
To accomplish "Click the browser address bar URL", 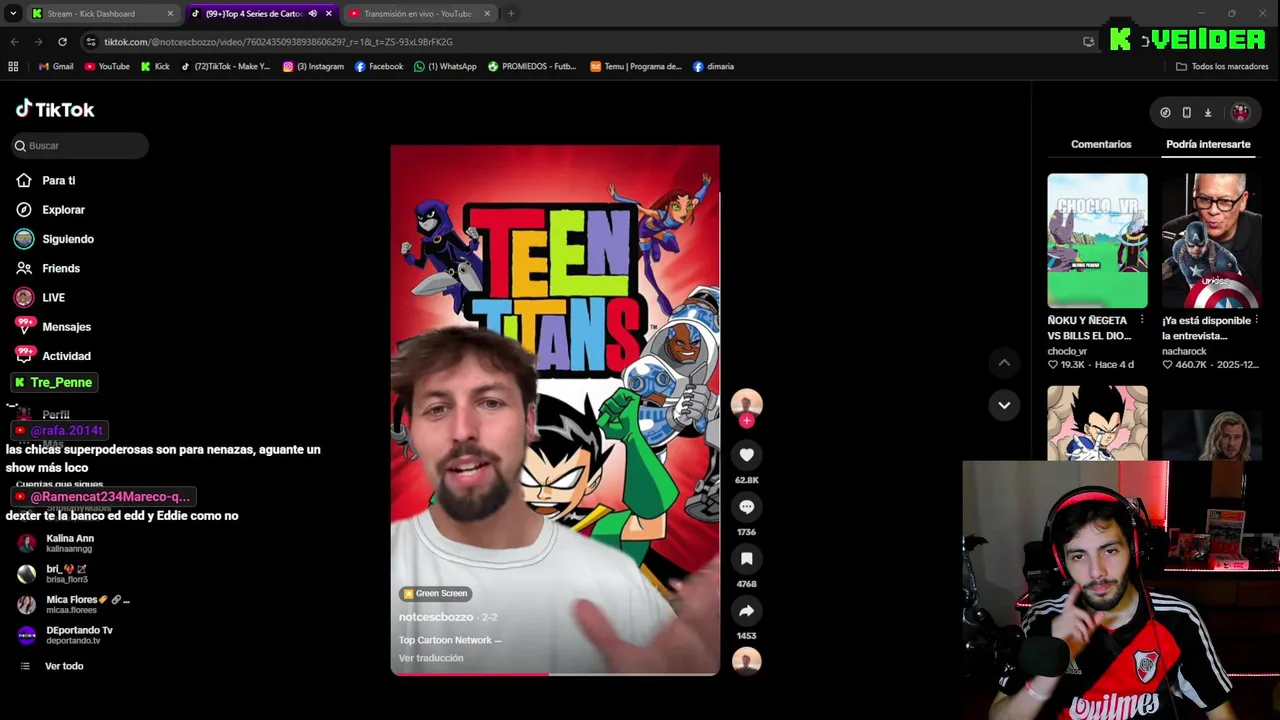I will (278, 42).
